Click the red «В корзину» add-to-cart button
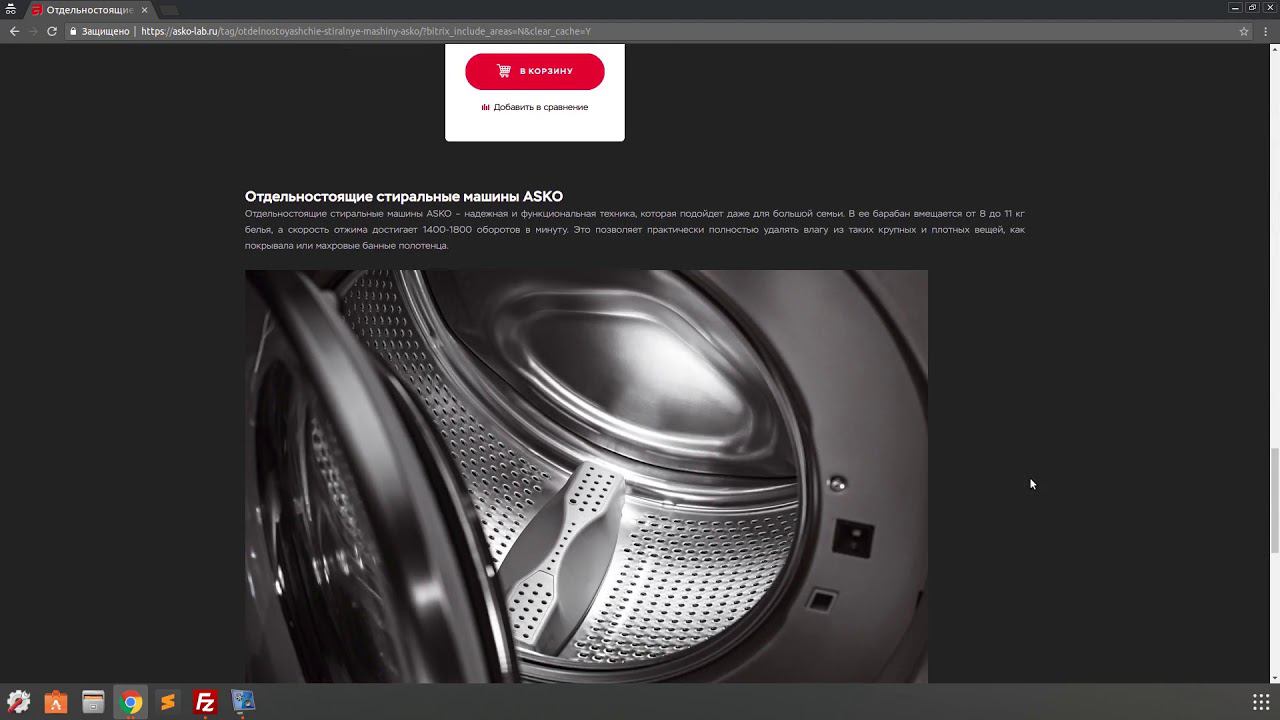The image size is (1280, 720). 534,71
